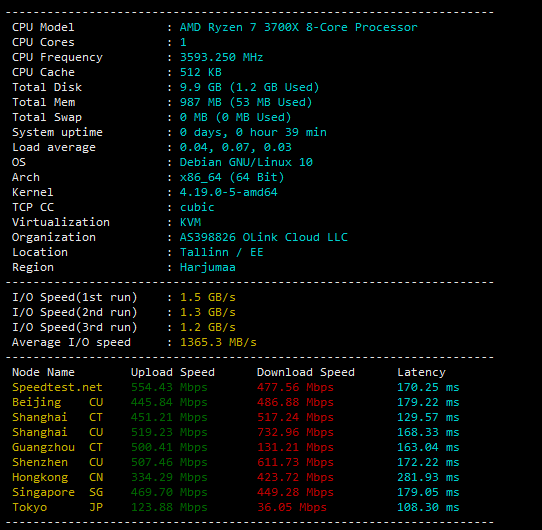Click the Download Speed column header
The width and height of the screenshot is (542, 530).
[x=306, y=372]
